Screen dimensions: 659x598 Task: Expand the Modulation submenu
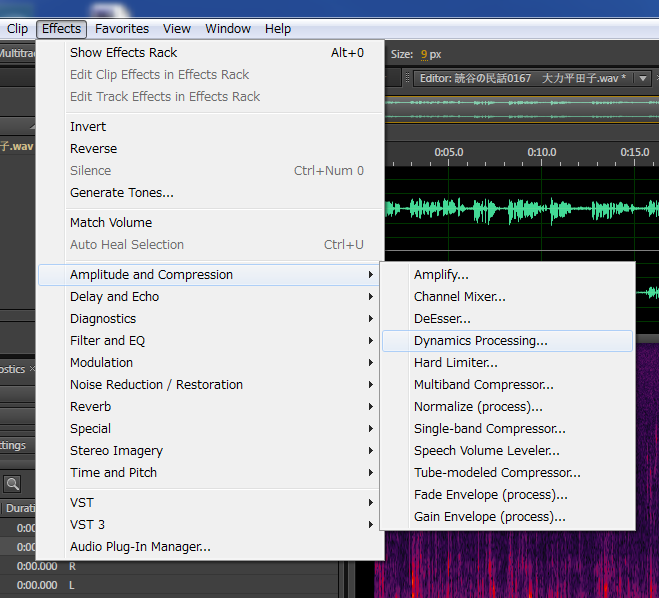point(209,363)
